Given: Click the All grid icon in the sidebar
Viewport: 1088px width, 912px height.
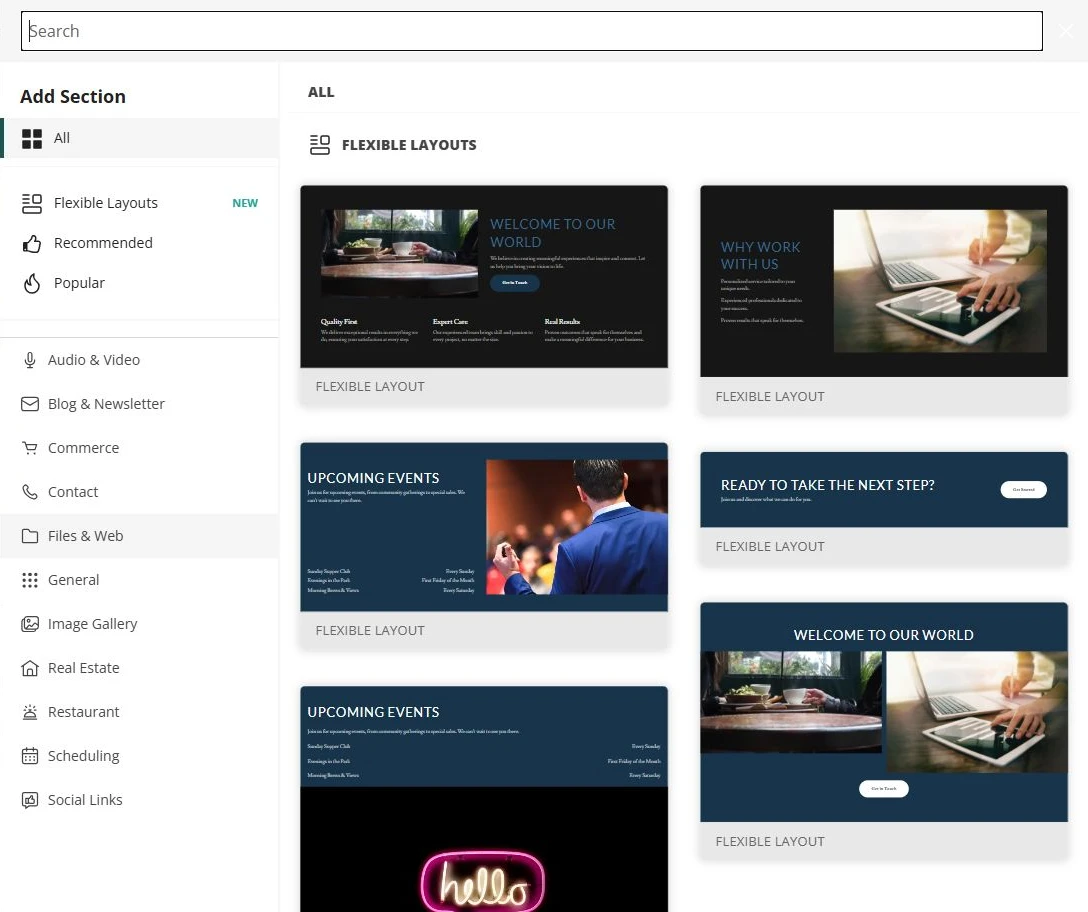Looking at the screenshot, I should tap(32, 139).
